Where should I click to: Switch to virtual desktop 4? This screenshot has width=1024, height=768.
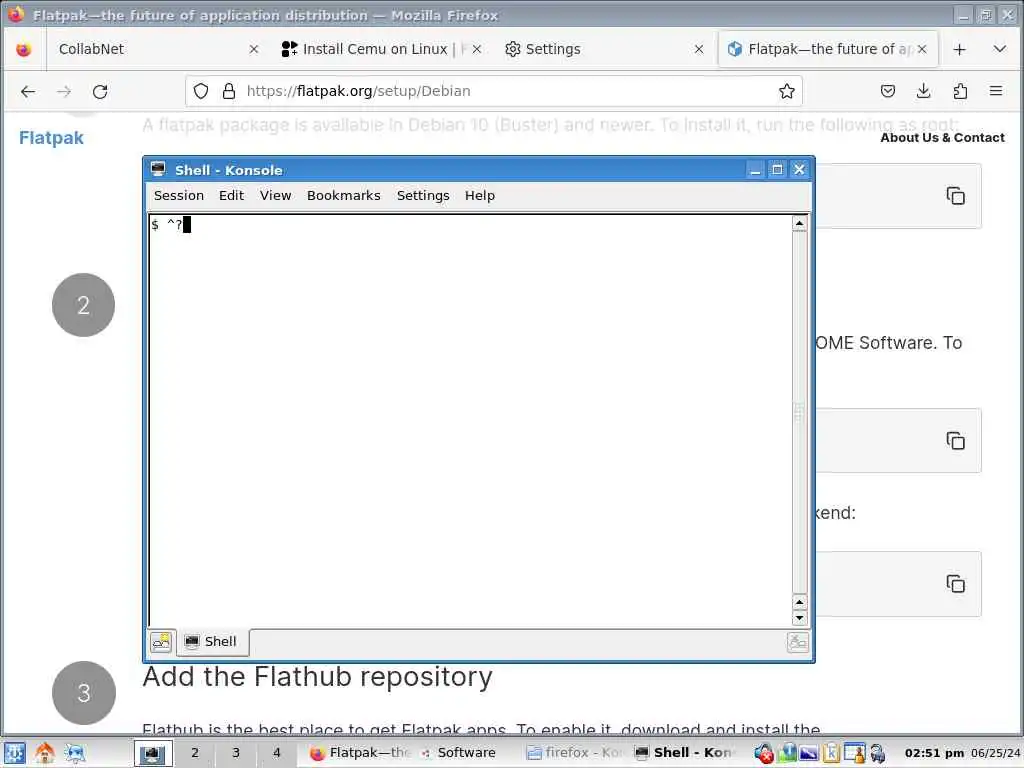(277, 753)
